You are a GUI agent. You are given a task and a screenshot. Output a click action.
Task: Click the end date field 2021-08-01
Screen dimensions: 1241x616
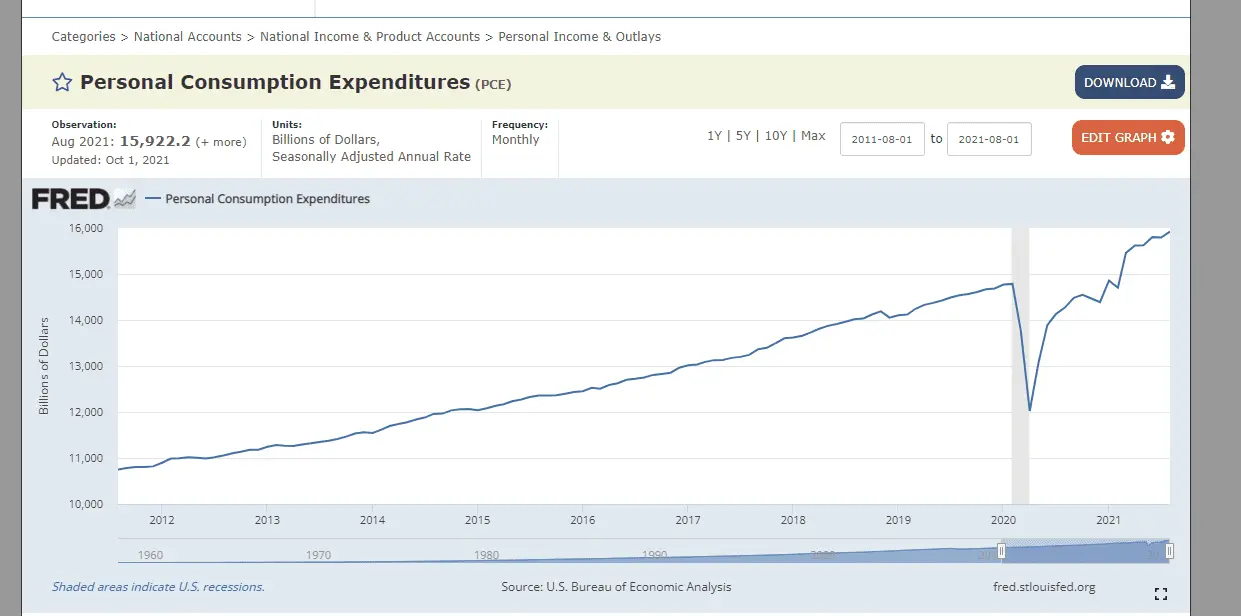tap(988, 139)
